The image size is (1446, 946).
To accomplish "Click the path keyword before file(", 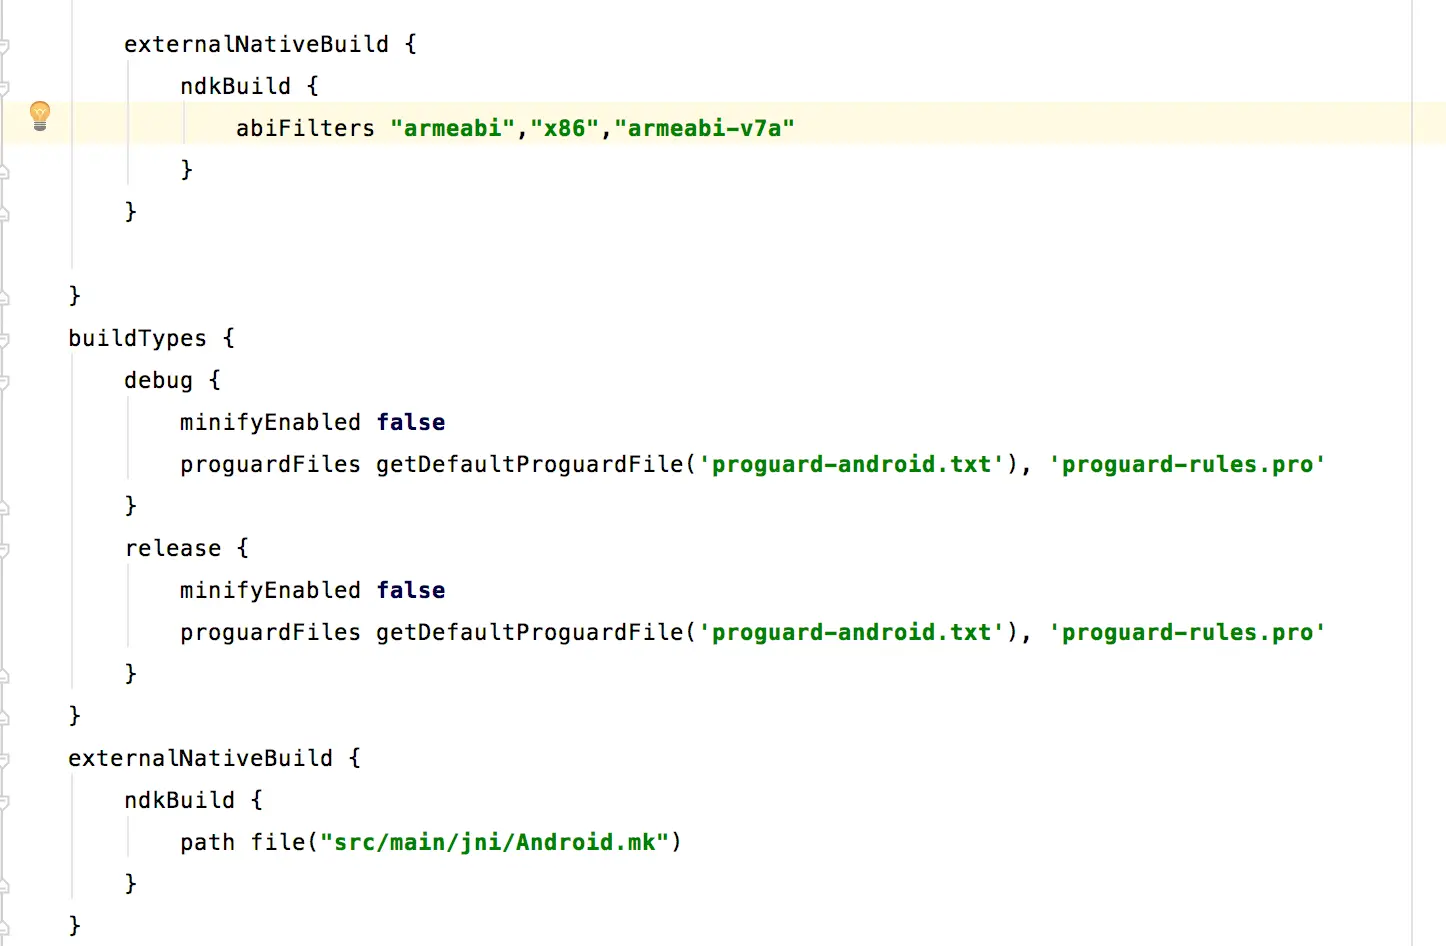I will coord(207,842).
